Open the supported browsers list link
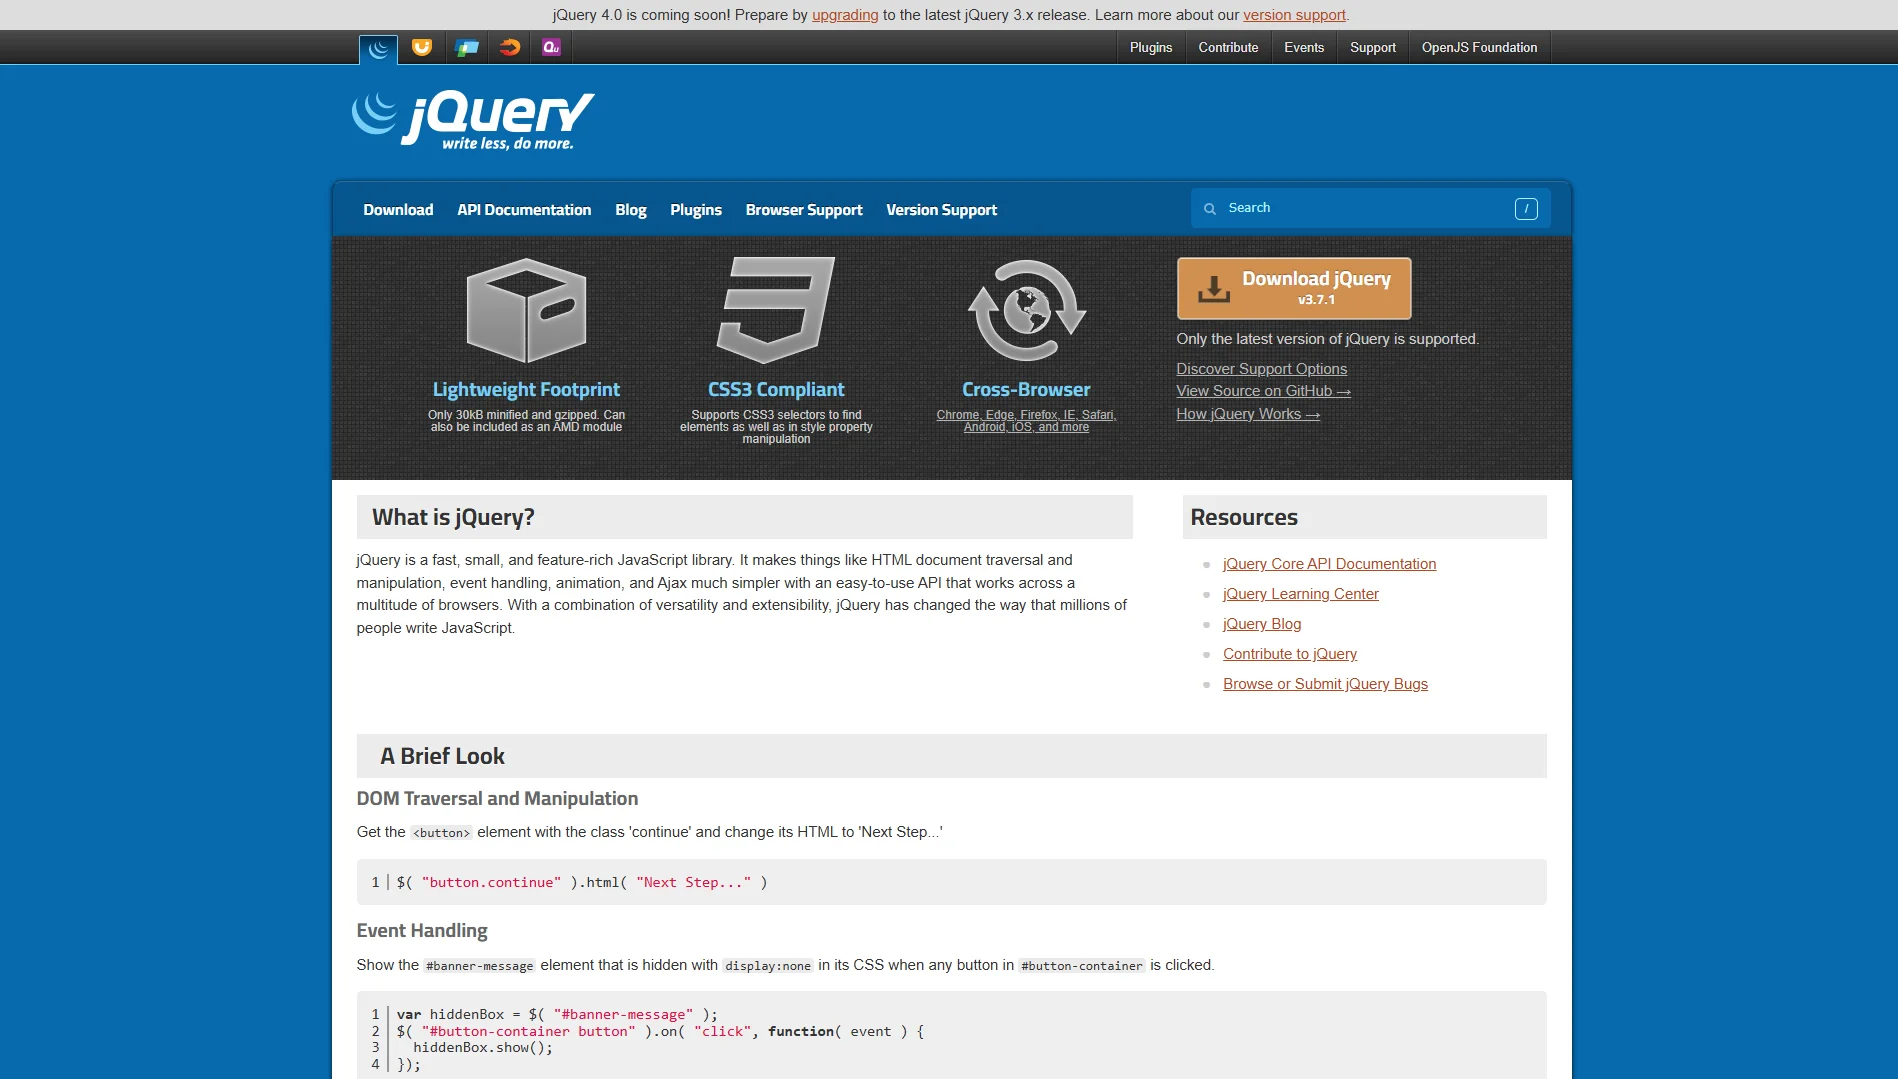Viewport: 1898px width, 1079px height. (1026, 421)
